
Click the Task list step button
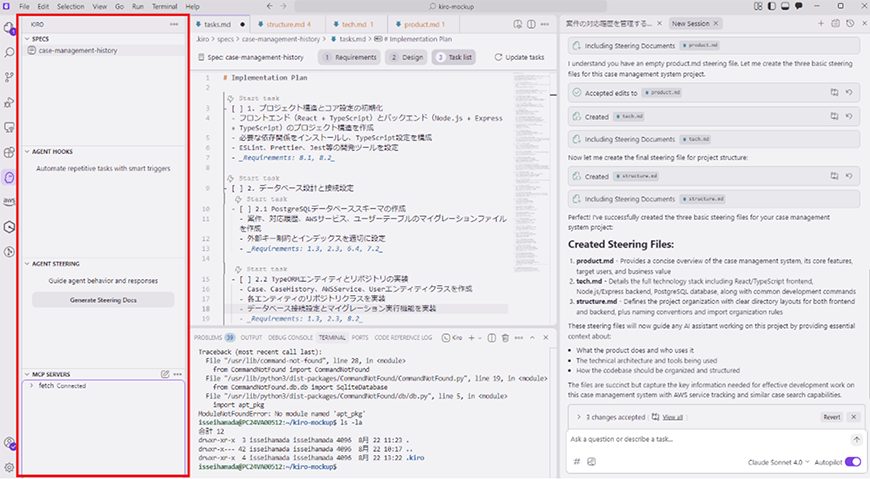(454, 57)
